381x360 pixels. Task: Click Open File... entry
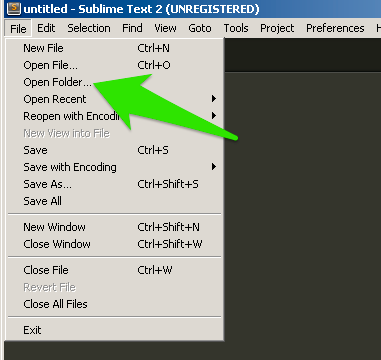(x=114, y=65)
